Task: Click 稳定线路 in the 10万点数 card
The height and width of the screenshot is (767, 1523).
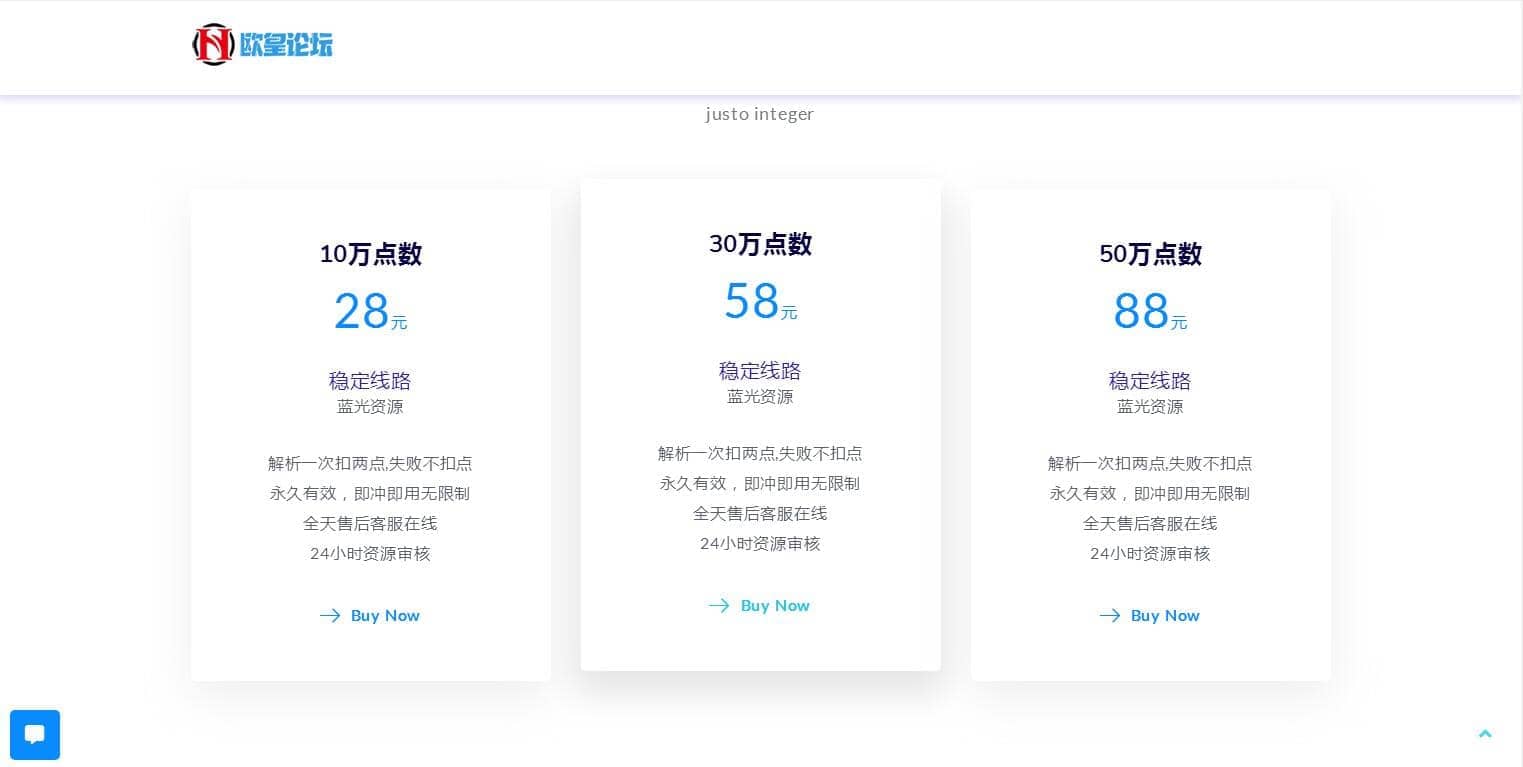Action: (x=370, y=381)
